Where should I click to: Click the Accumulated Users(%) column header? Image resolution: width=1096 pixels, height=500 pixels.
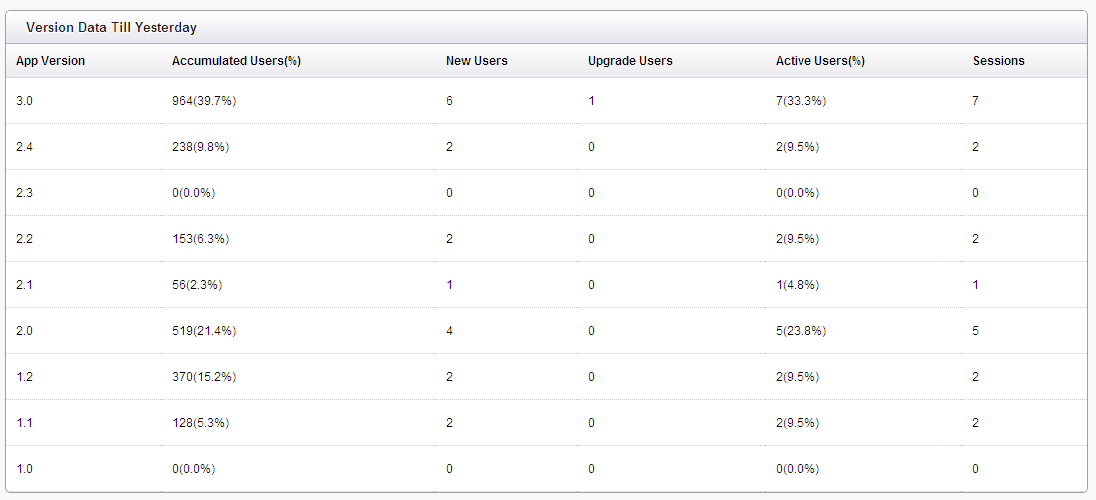(236, 61)
